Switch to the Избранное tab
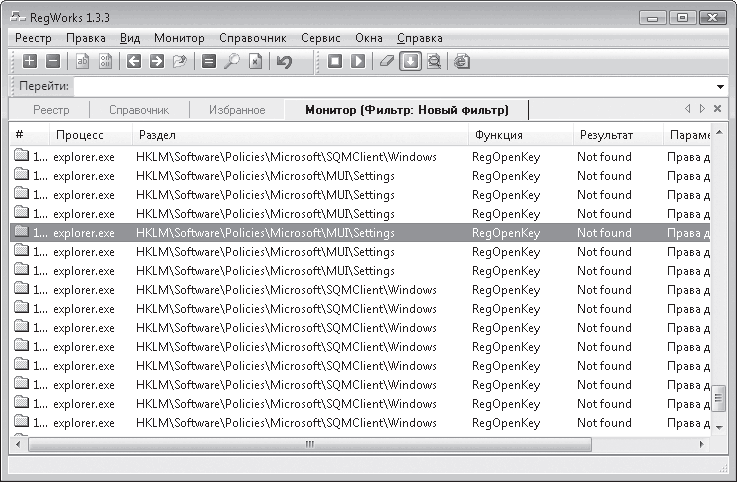This screenshot has width=737, height=482. (237, 110)
